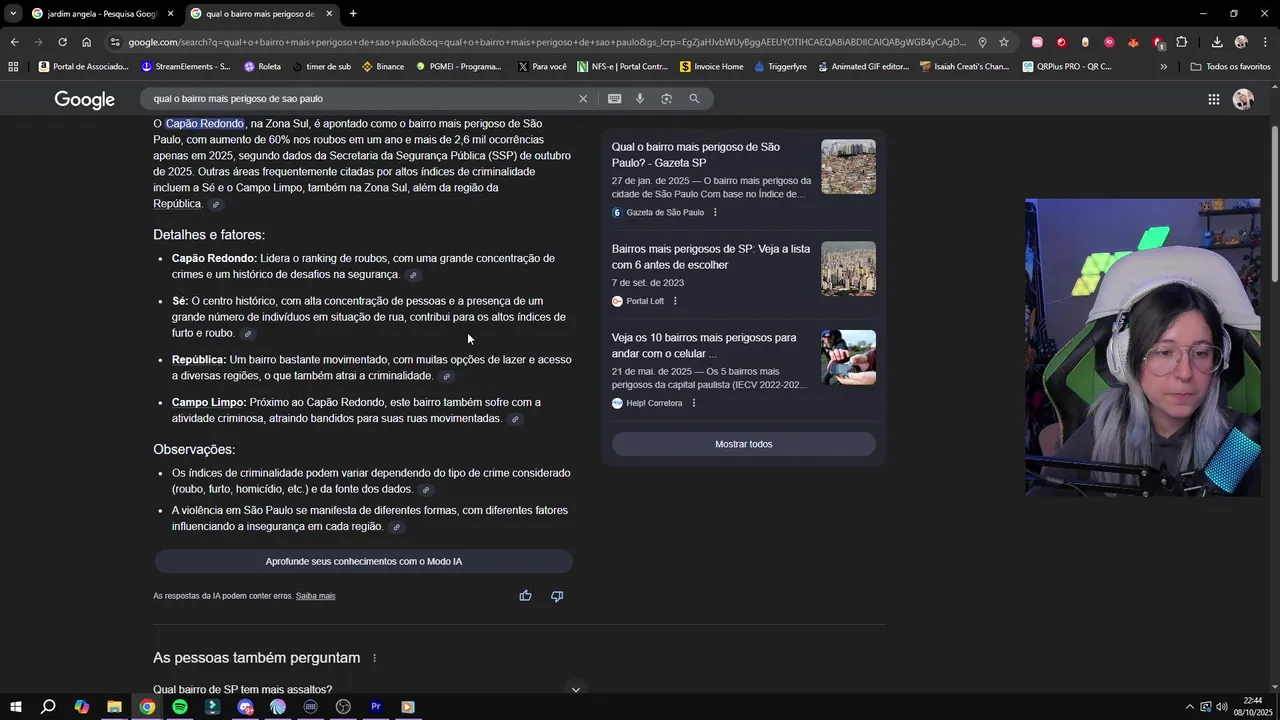This screenshot has height=720, width=1280.
Task: Open 'Bairros mais perigosos de SP' article
Action: [x=711, y=257]
